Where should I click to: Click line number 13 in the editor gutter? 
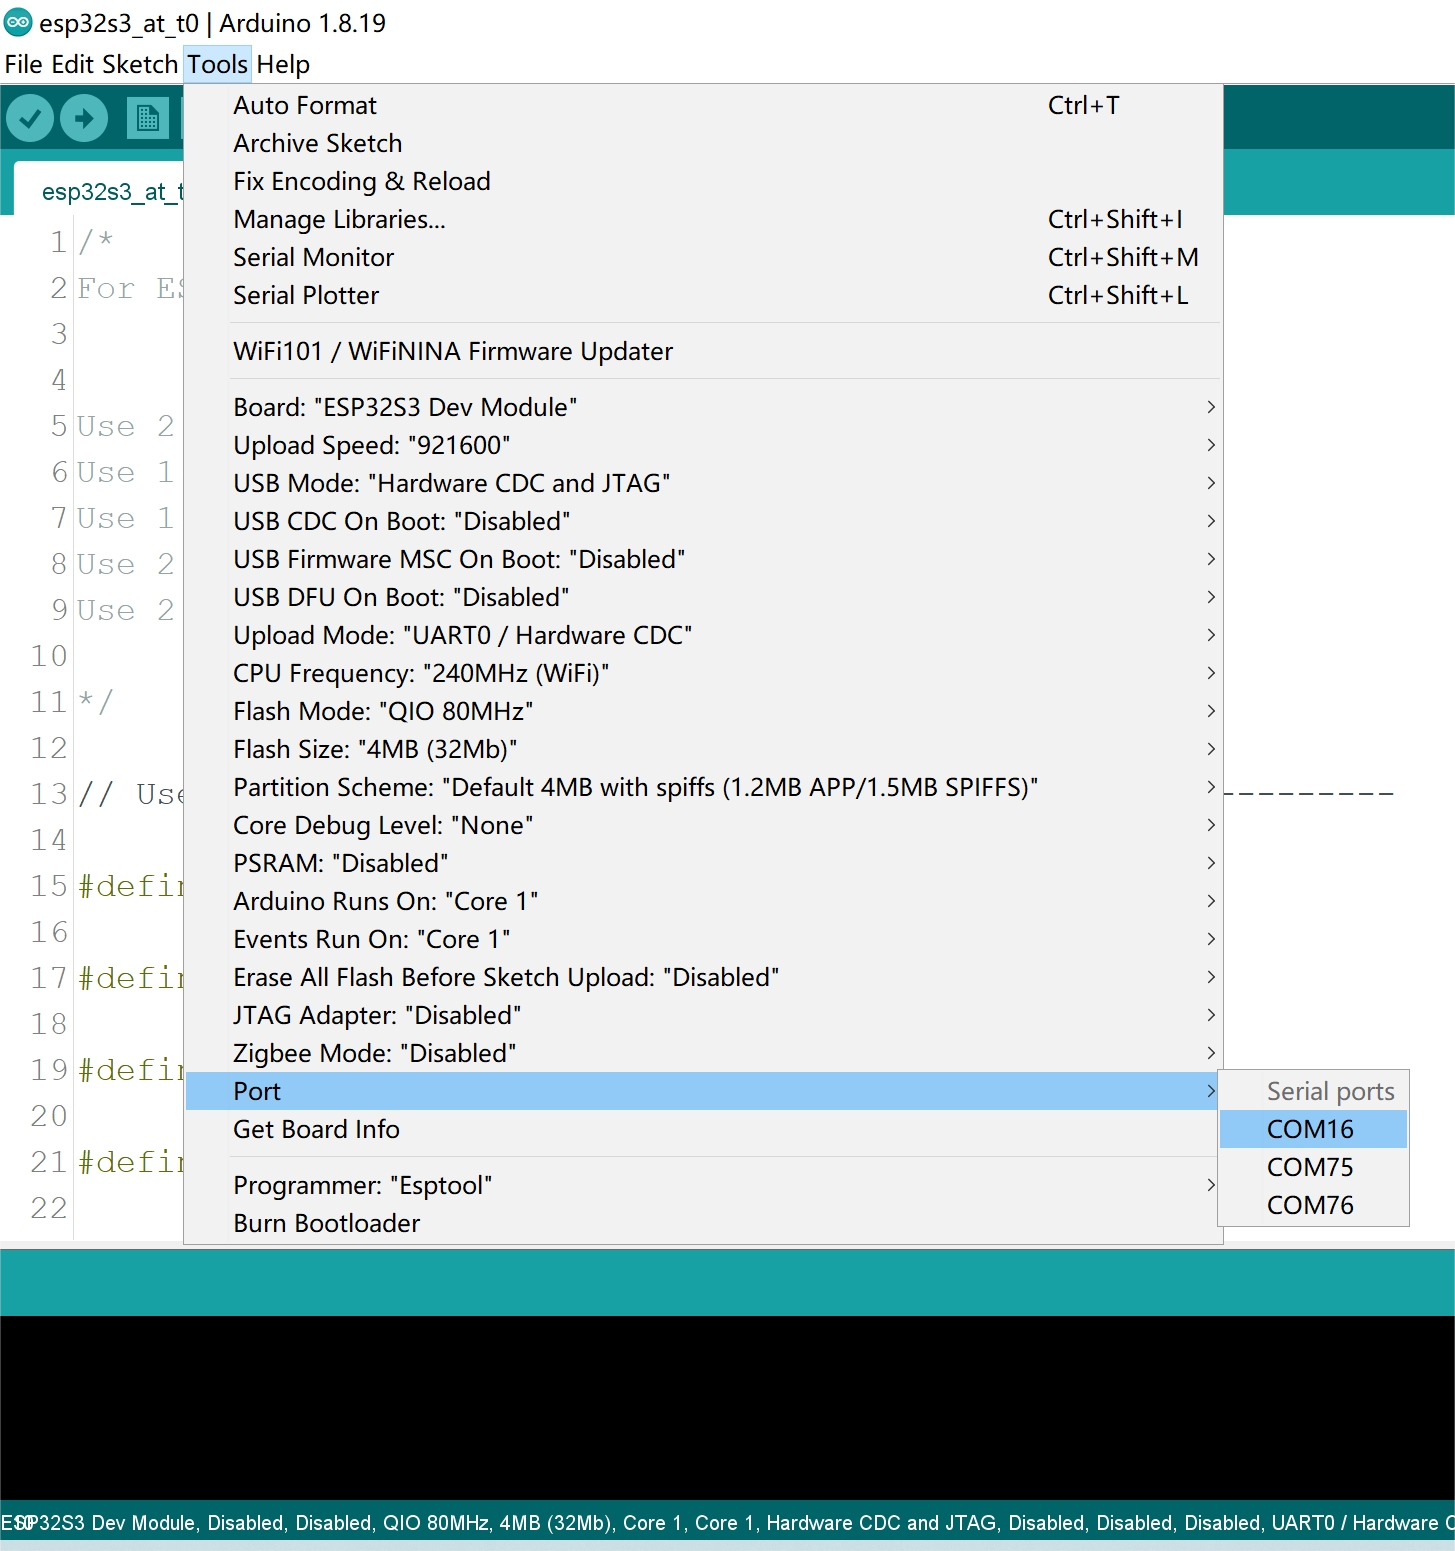click(x=49, y=794)
